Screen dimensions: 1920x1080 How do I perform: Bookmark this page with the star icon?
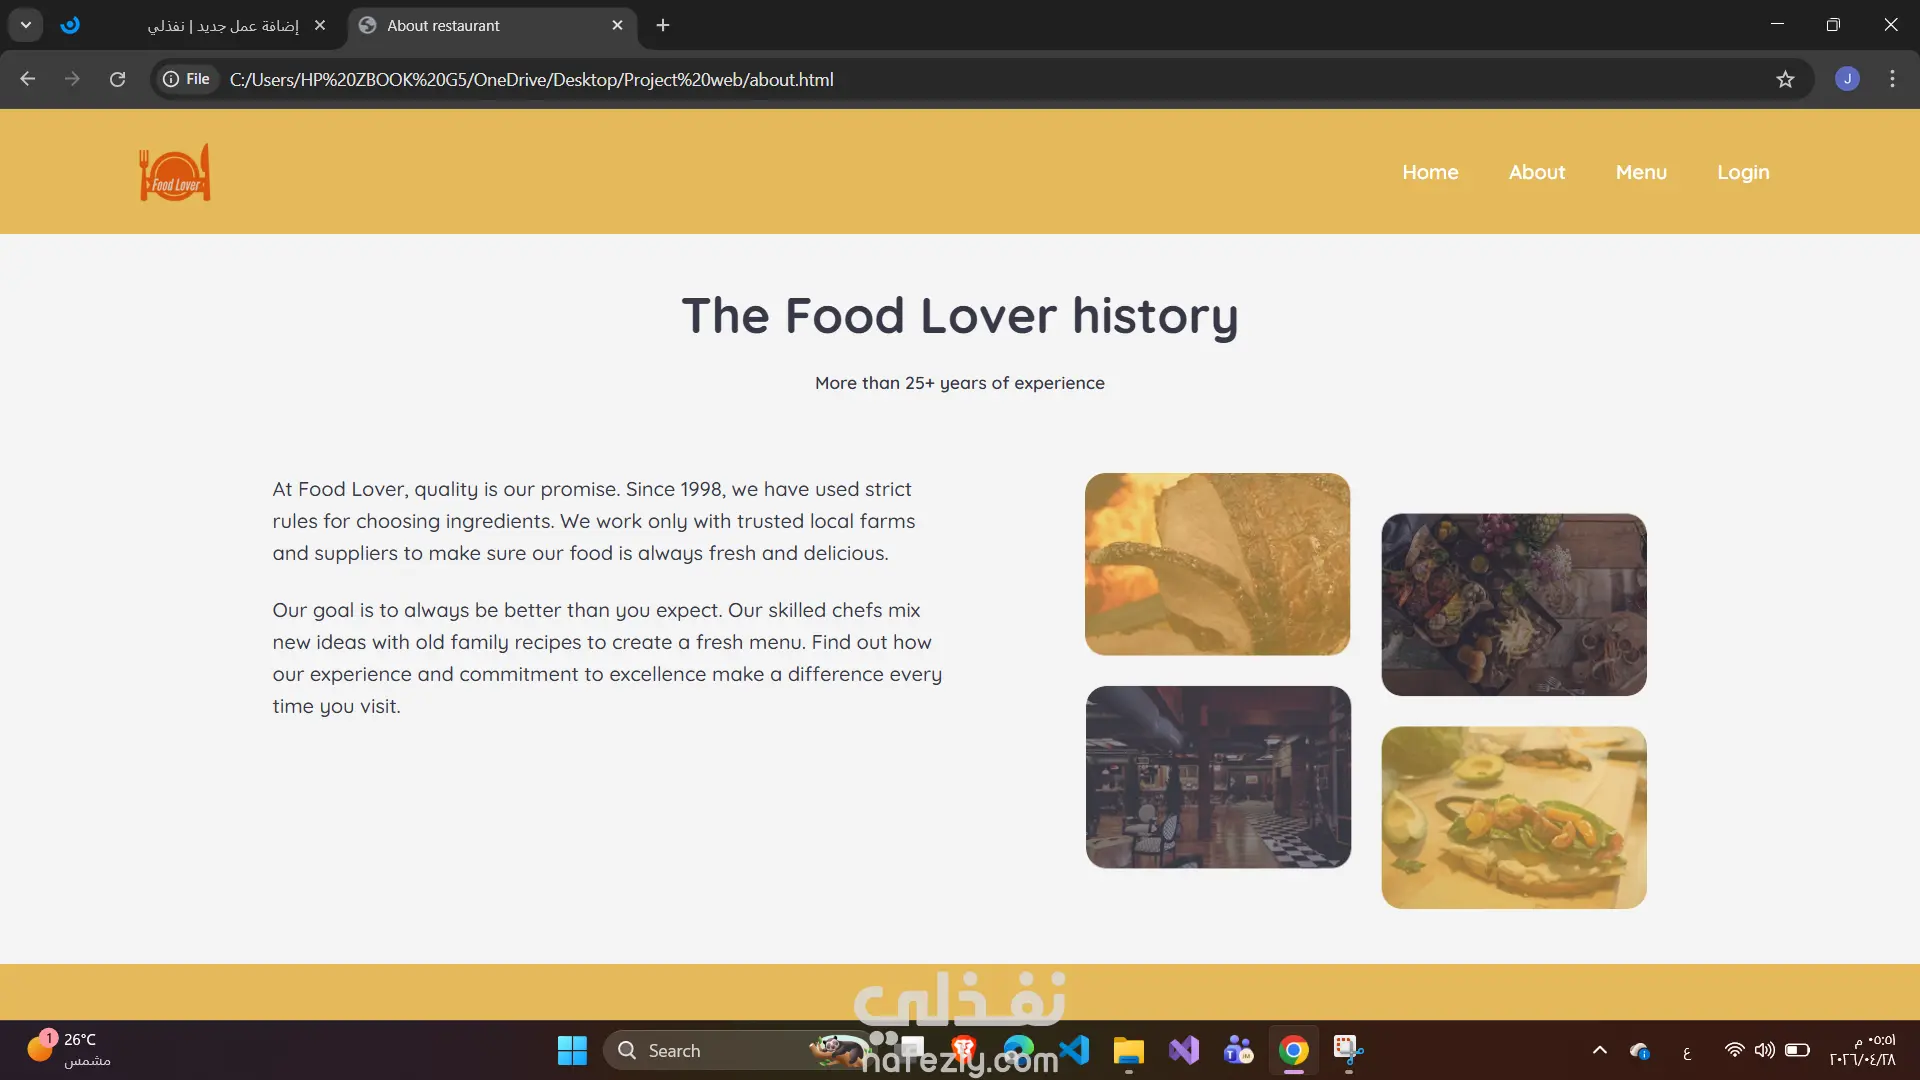[1785, 79]
